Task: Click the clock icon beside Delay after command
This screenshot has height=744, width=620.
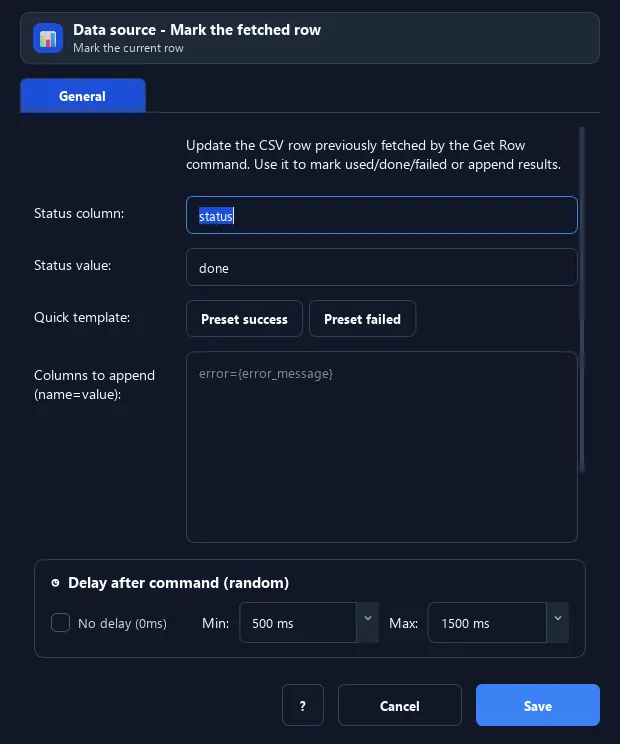Action: point(56,583)
